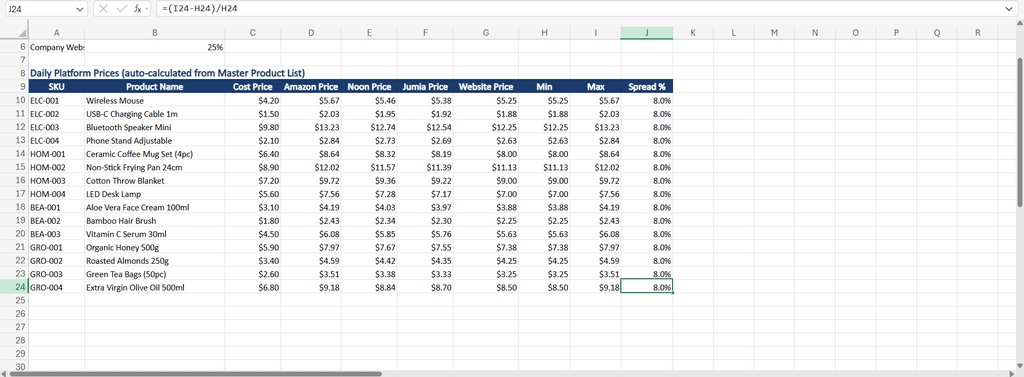Click the SKU header cell
Image resolution: width=1024 pixels, height=377 pixels.
57,87
